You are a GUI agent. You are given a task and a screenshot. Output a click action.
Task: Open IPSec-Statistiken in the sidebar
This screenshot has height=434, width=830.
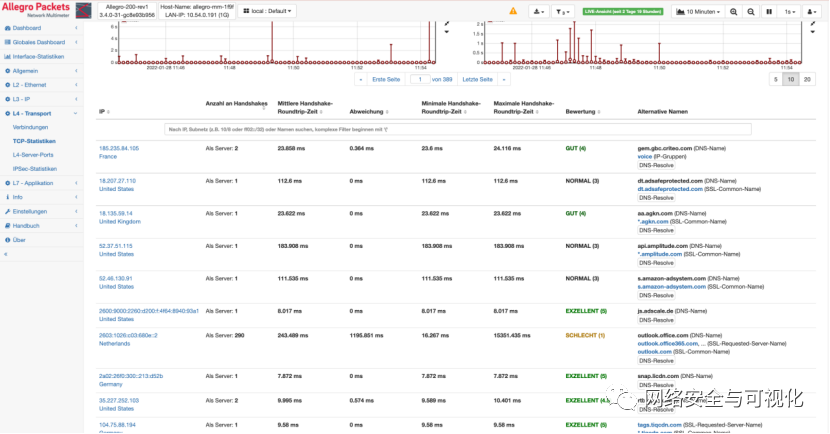coord(34,169)
